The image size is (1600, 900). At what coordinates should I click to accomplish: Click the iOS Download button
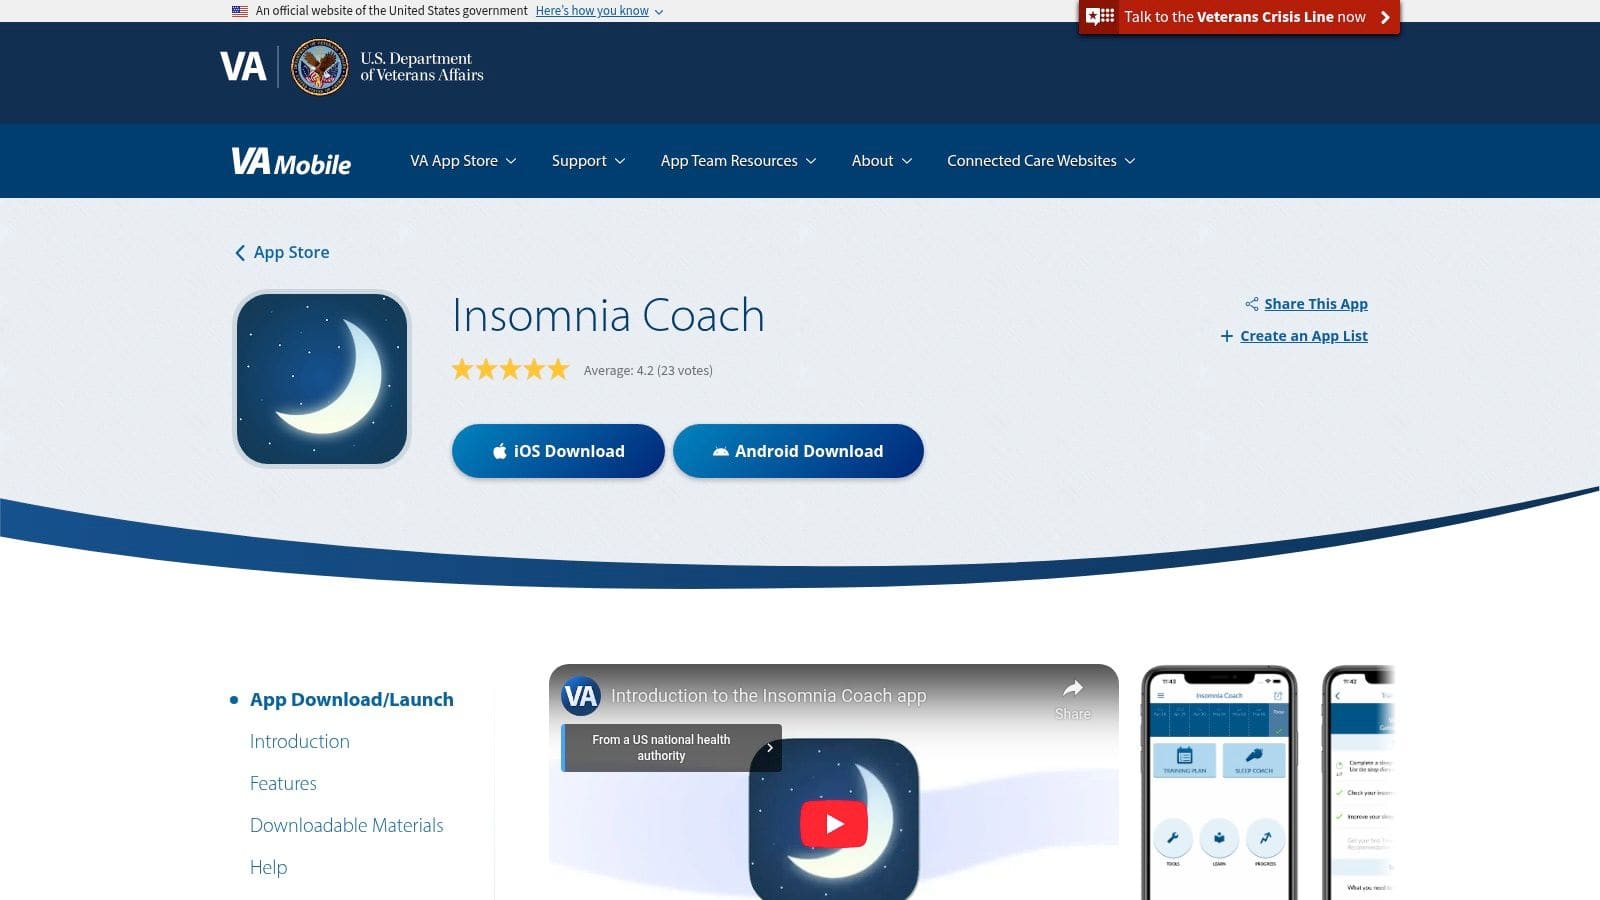click(558, 451)
